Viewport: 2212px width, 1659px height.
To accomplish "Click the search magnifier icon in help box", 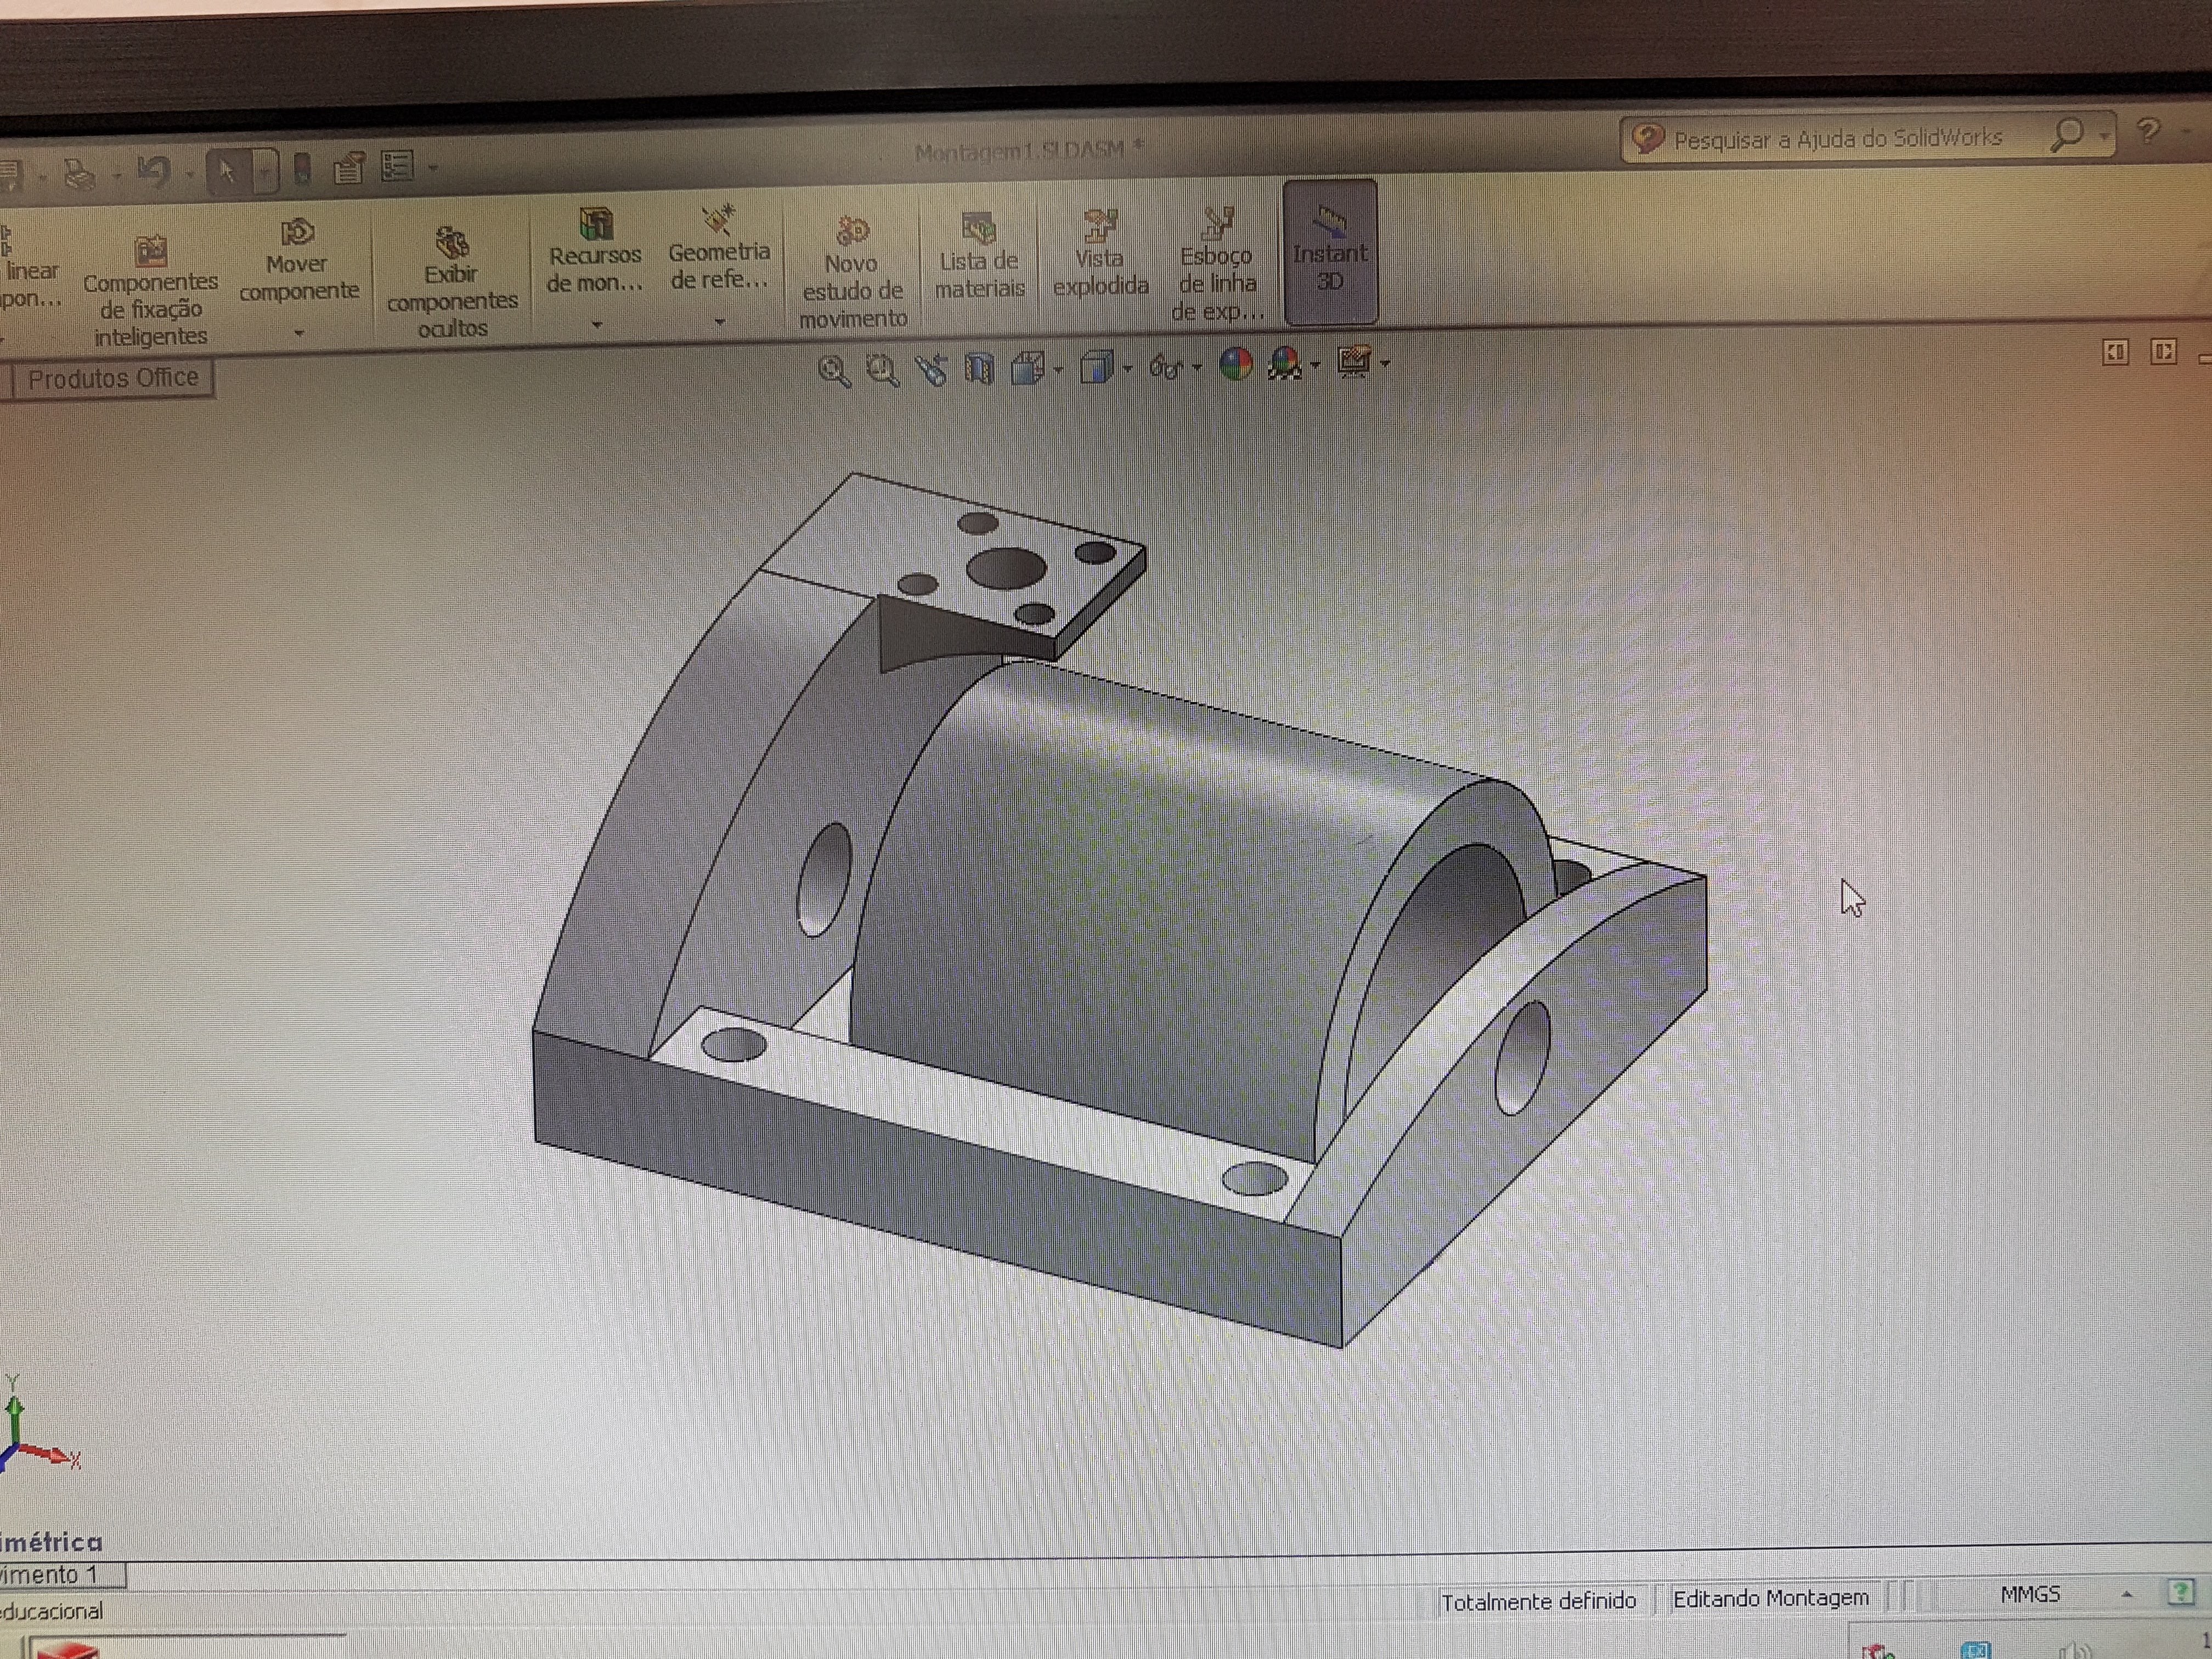I will (2067, 134).
